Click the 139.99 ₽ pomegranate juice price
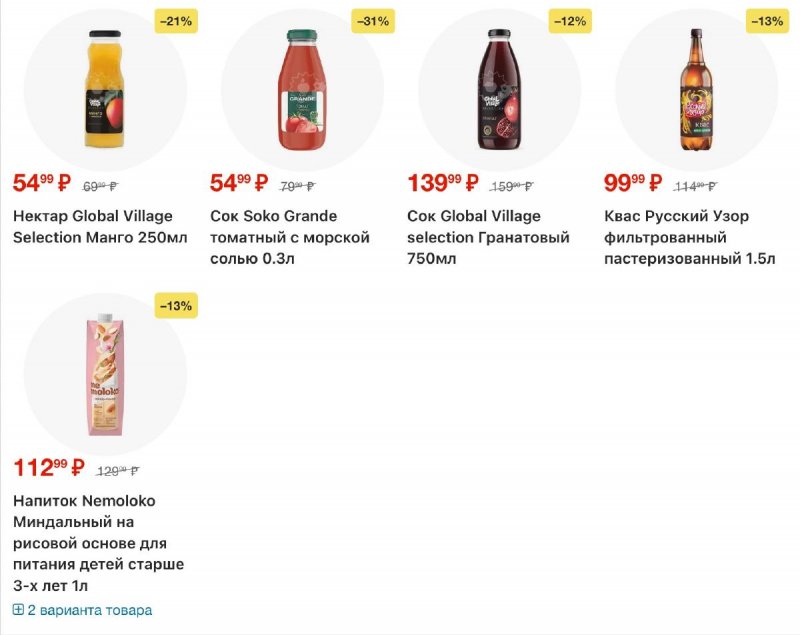The width and height of the screenshot is (800, 635). 443,183
